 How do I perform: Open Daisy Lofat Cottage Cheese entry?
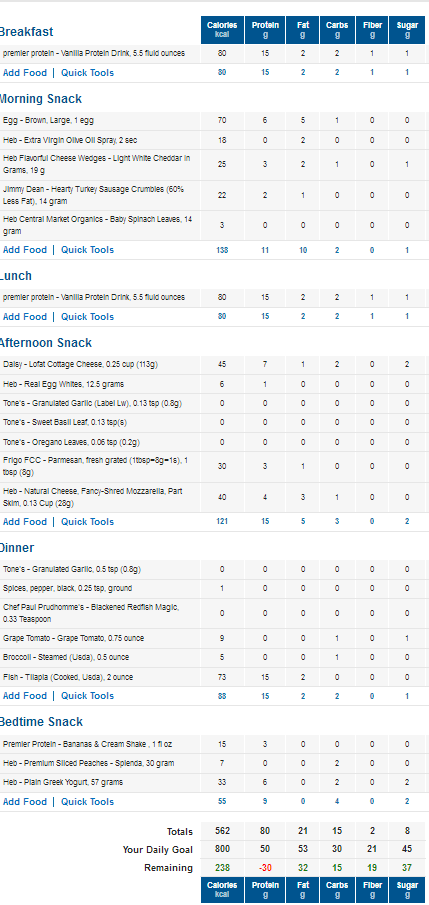(x=80, y=365)
